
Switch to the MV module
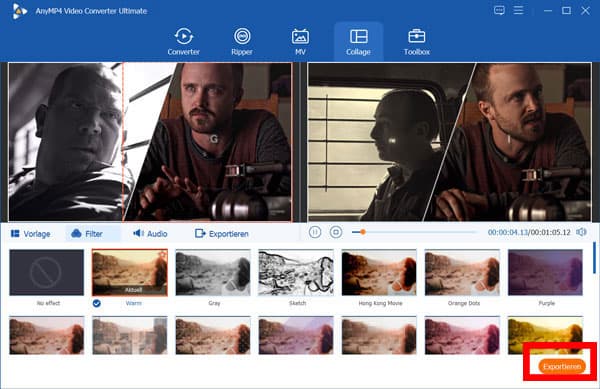click(x=300, y=42)
